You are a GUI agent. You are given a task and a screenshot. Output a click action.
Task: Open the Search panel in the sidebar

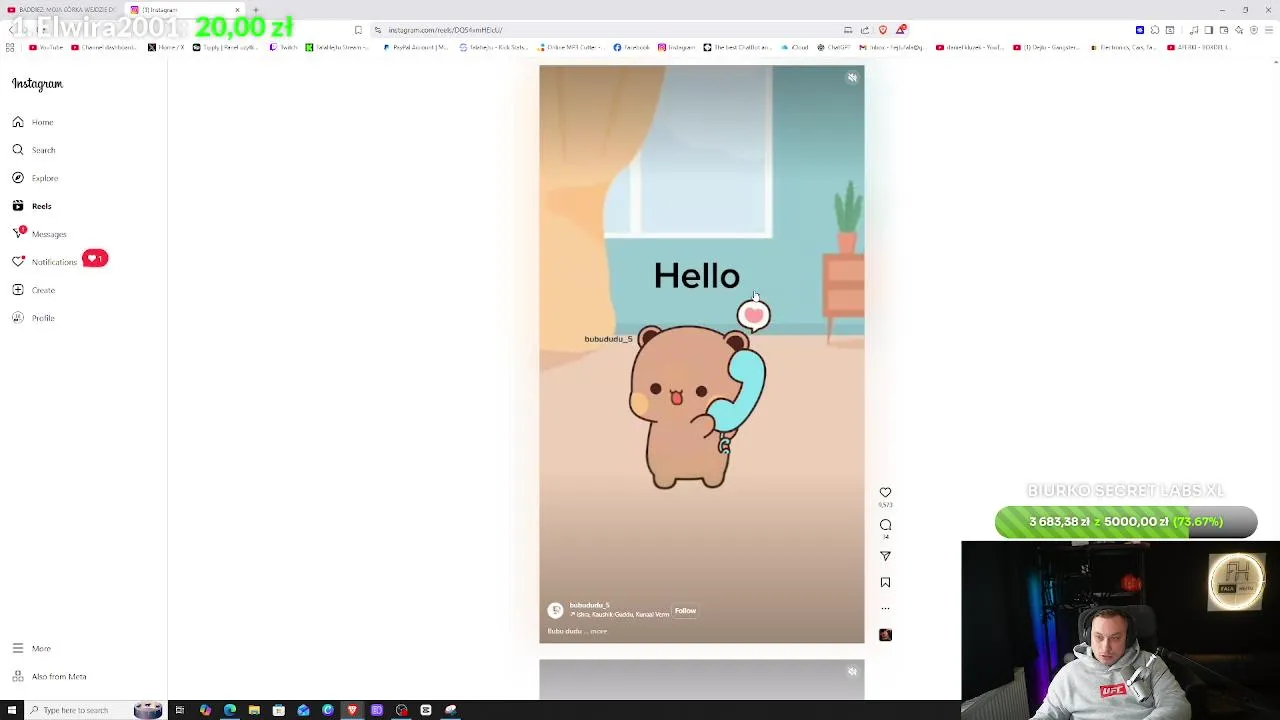(x=33, y=150)
